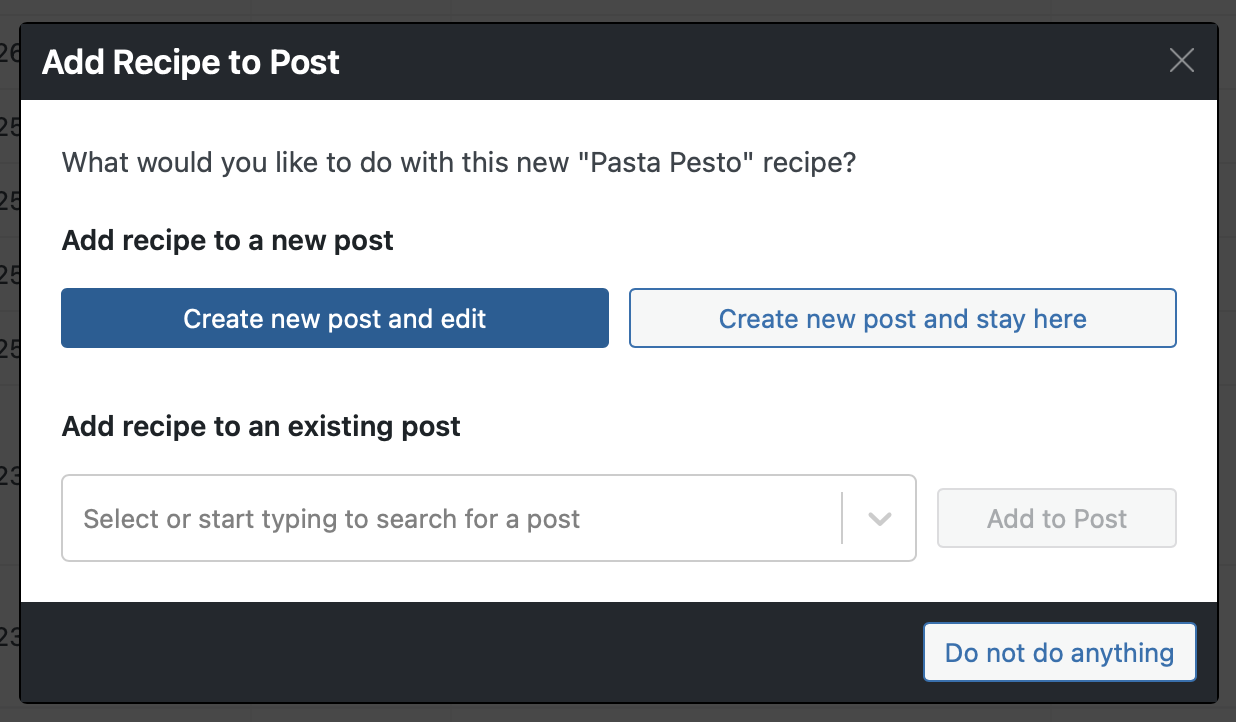Click the "Pasta Pesto" recipe name text
This screenshot has width=1236, height=722.
tap(671, 163)
